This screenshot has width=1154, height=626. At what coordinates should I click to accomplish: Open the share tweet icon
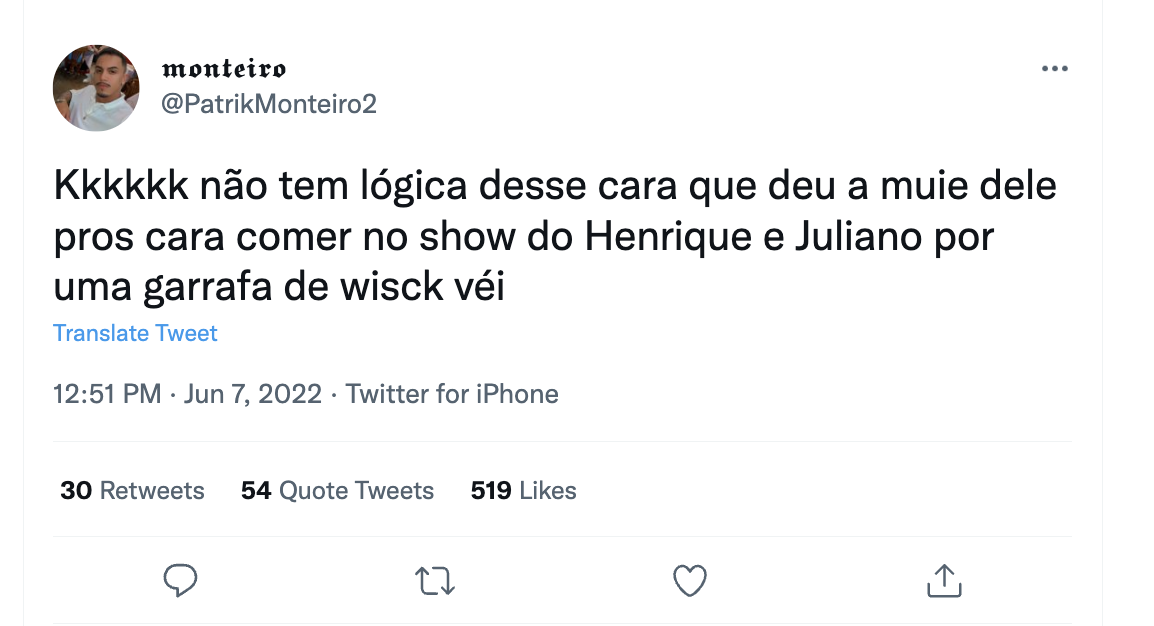click(944, 580)
